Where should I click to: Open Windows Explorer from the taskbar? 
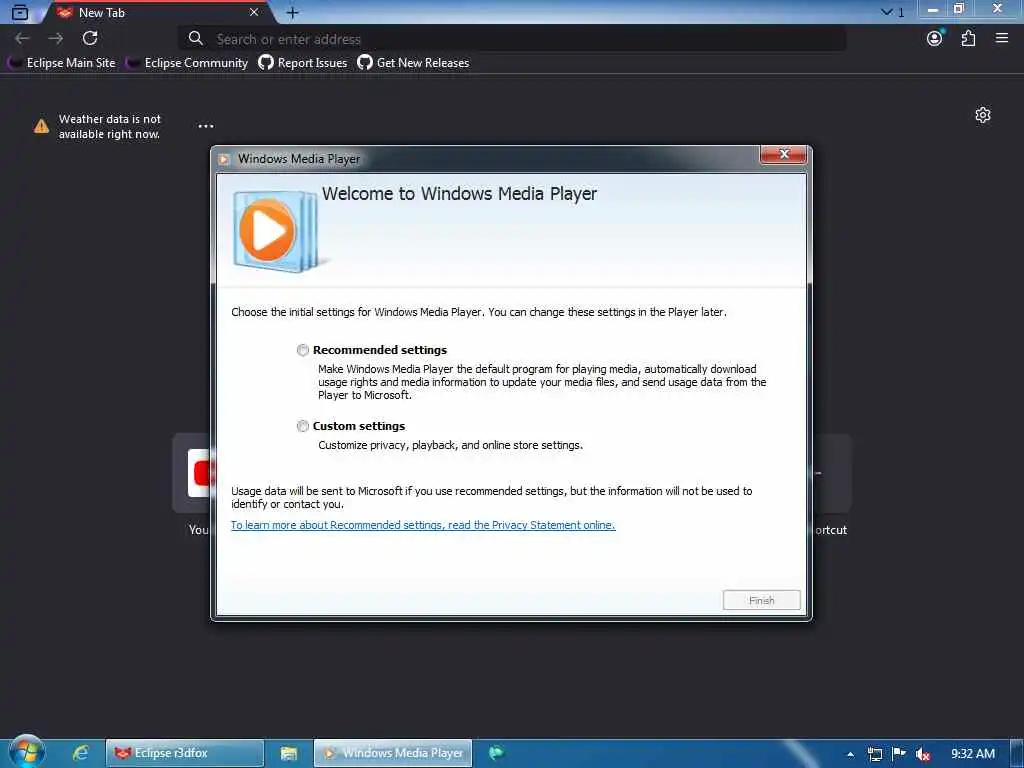(x=289, y=753)
